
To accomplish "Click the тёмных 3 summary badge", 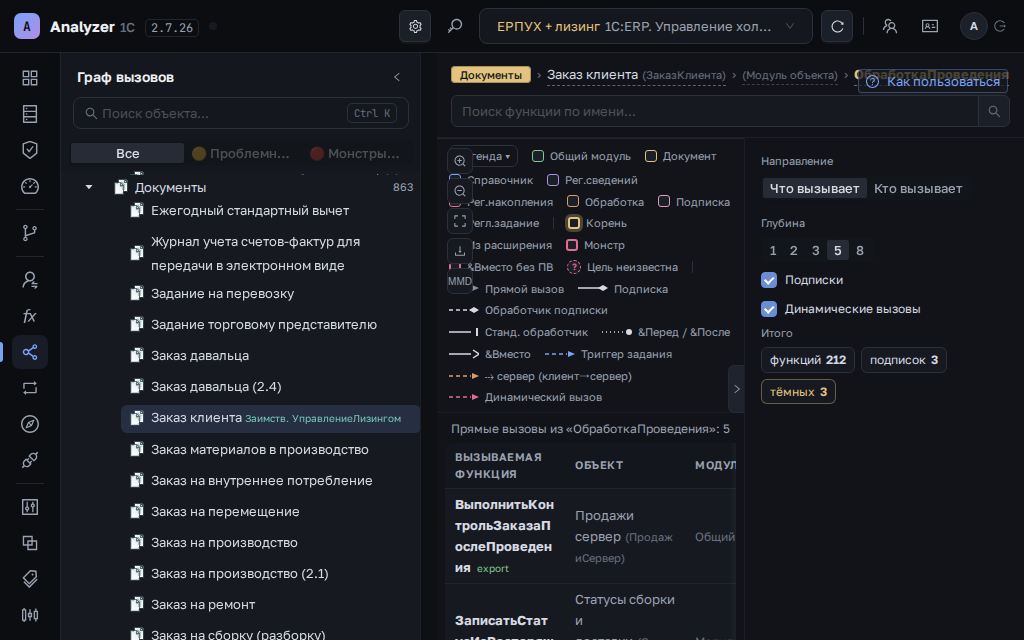I will click(x=798, y=392).
